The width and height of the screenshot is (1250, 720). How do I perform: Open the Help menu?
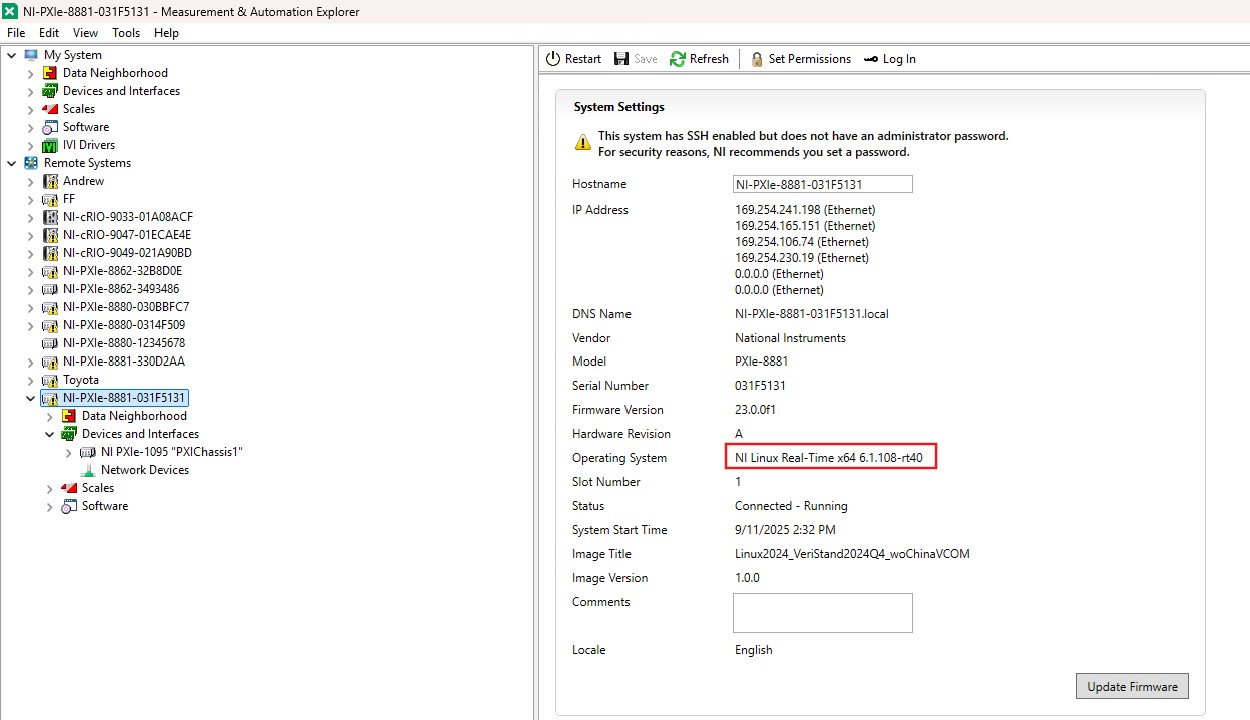166,33
